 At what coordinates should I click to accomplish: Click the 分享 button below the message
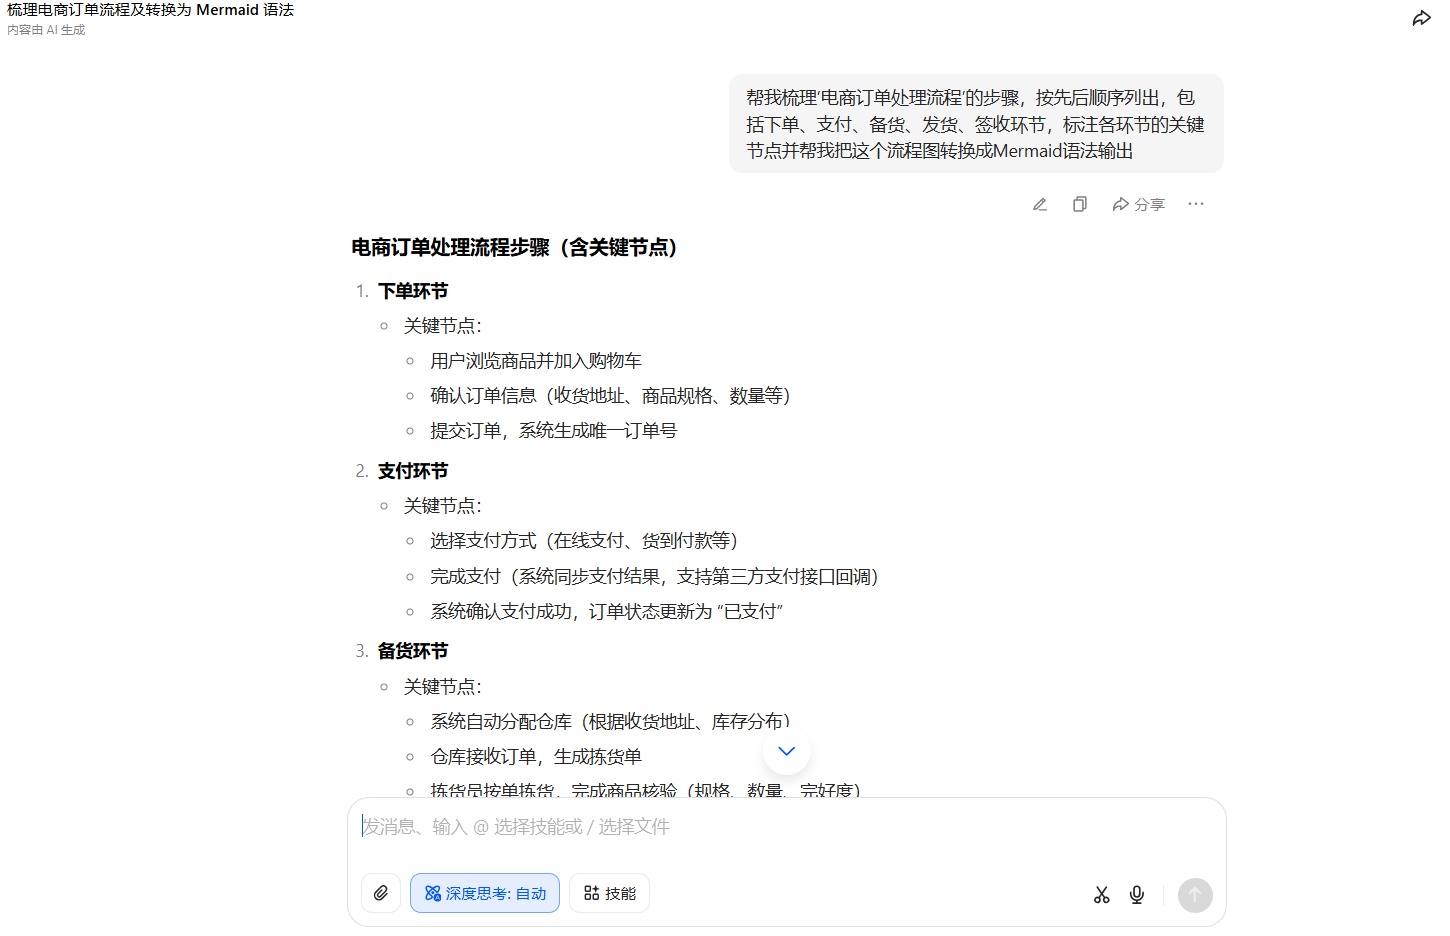click(1138, 204)
